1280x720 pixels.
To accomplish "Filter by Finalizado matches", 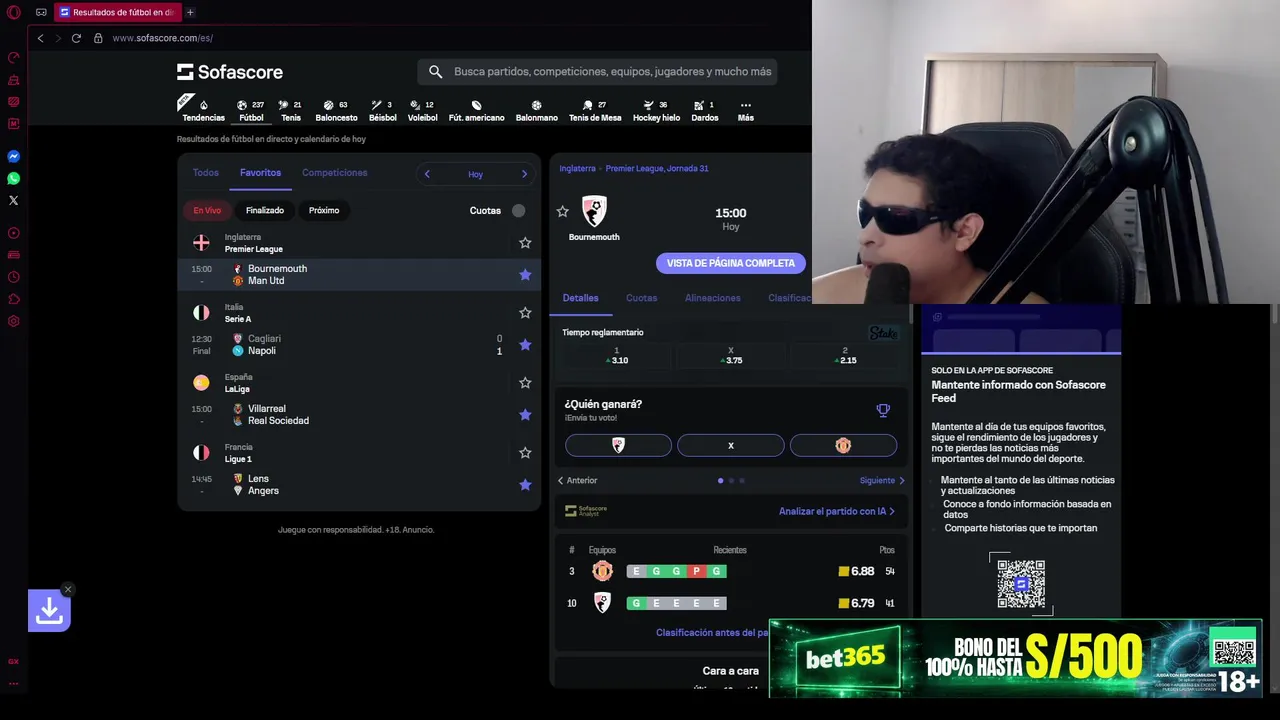I will pos(265,210).
